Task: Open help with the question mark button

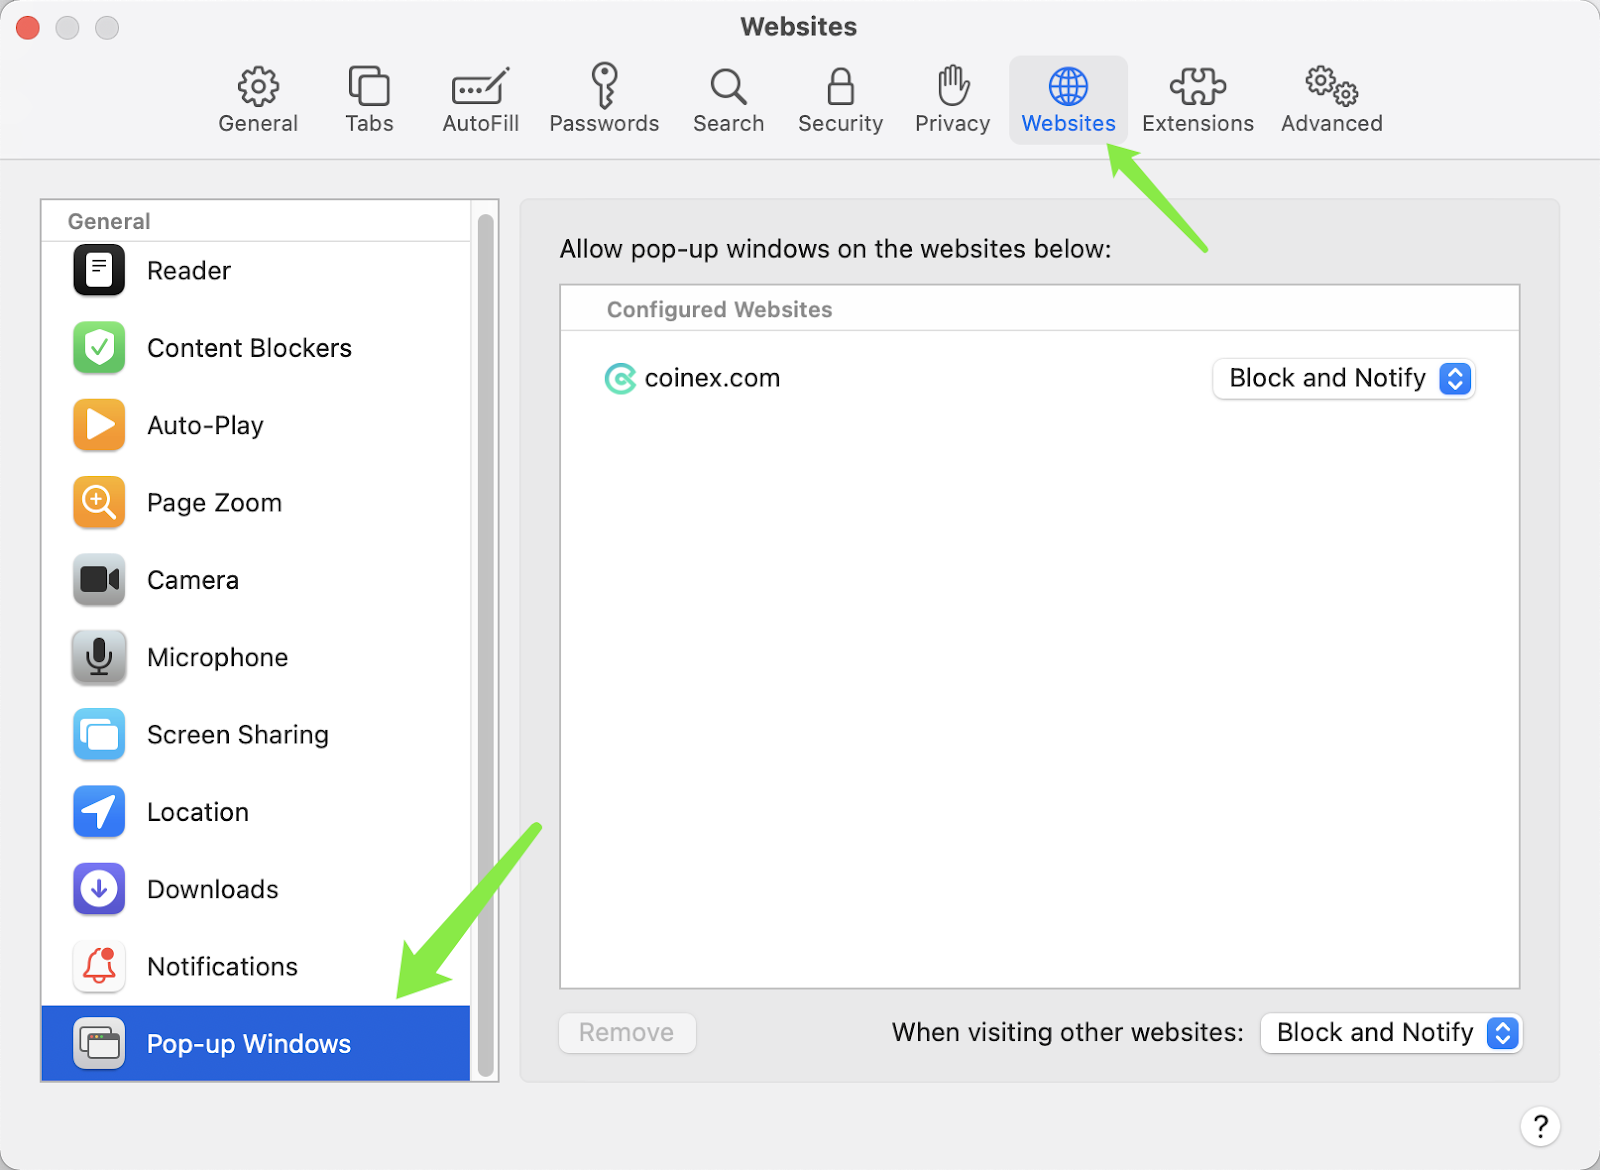Action: coord(1540,1127)
